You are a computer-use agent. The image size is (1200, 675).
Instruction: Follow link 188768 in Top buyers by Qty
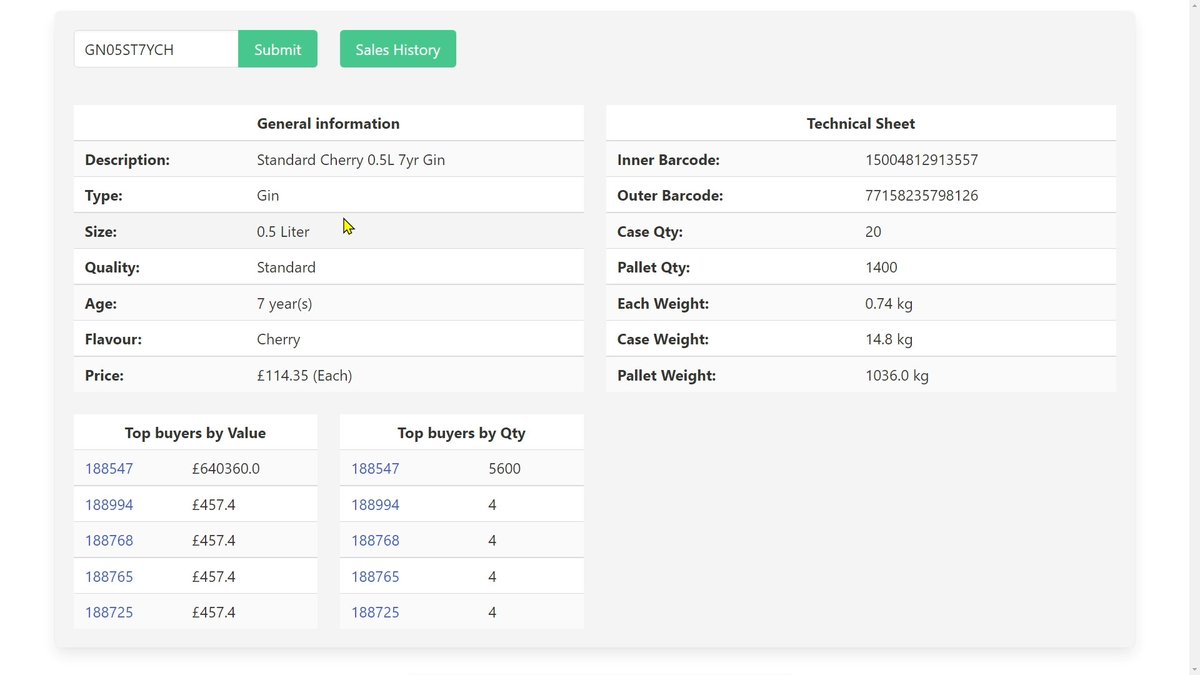(375, 540)
